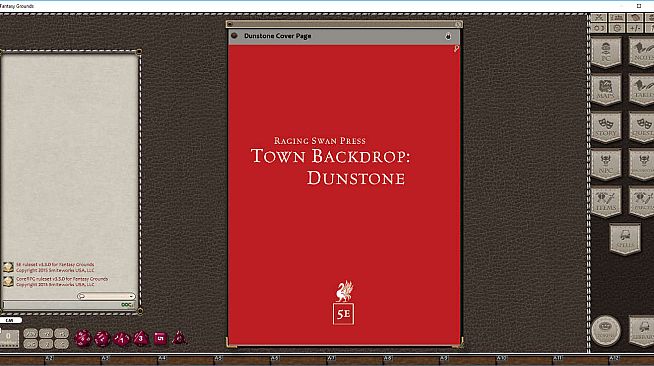Screen dimensions: 654x366
Task: Click the Town Backdrop: Dunstone cover image
Action: coord(344,195)
